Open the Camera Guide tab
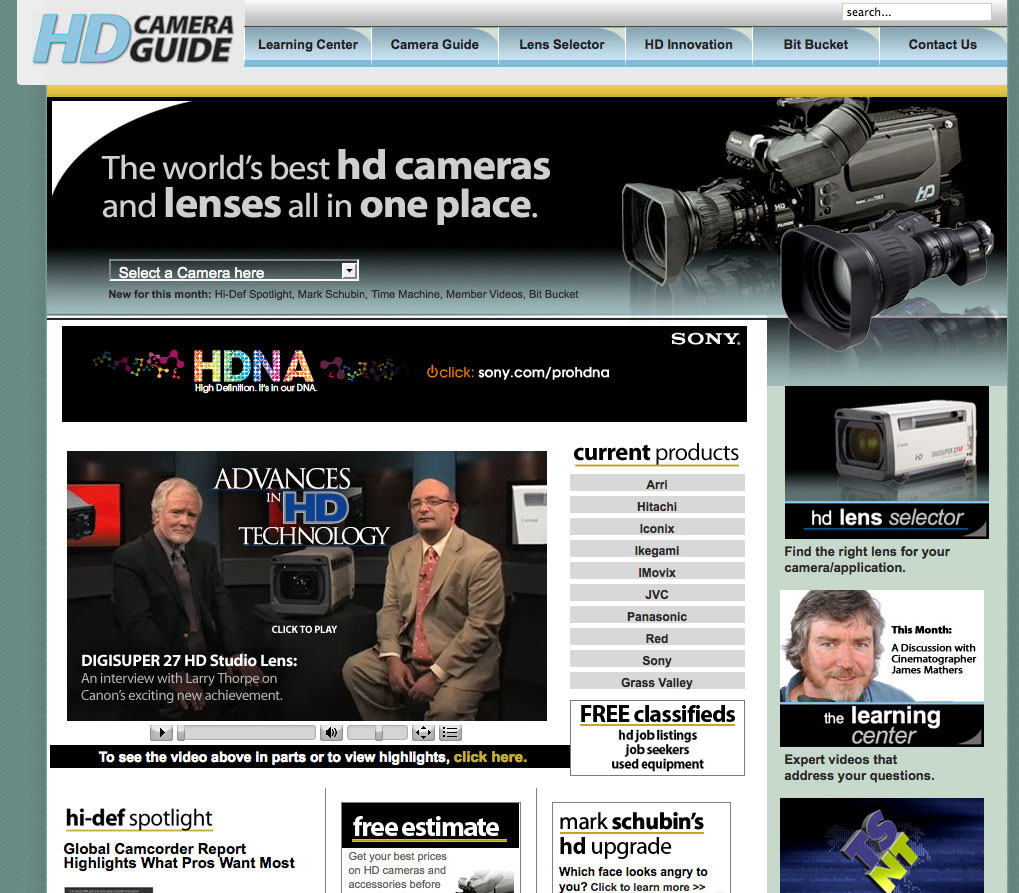The height and width of the screenshot is (893, 1019). 435,45
